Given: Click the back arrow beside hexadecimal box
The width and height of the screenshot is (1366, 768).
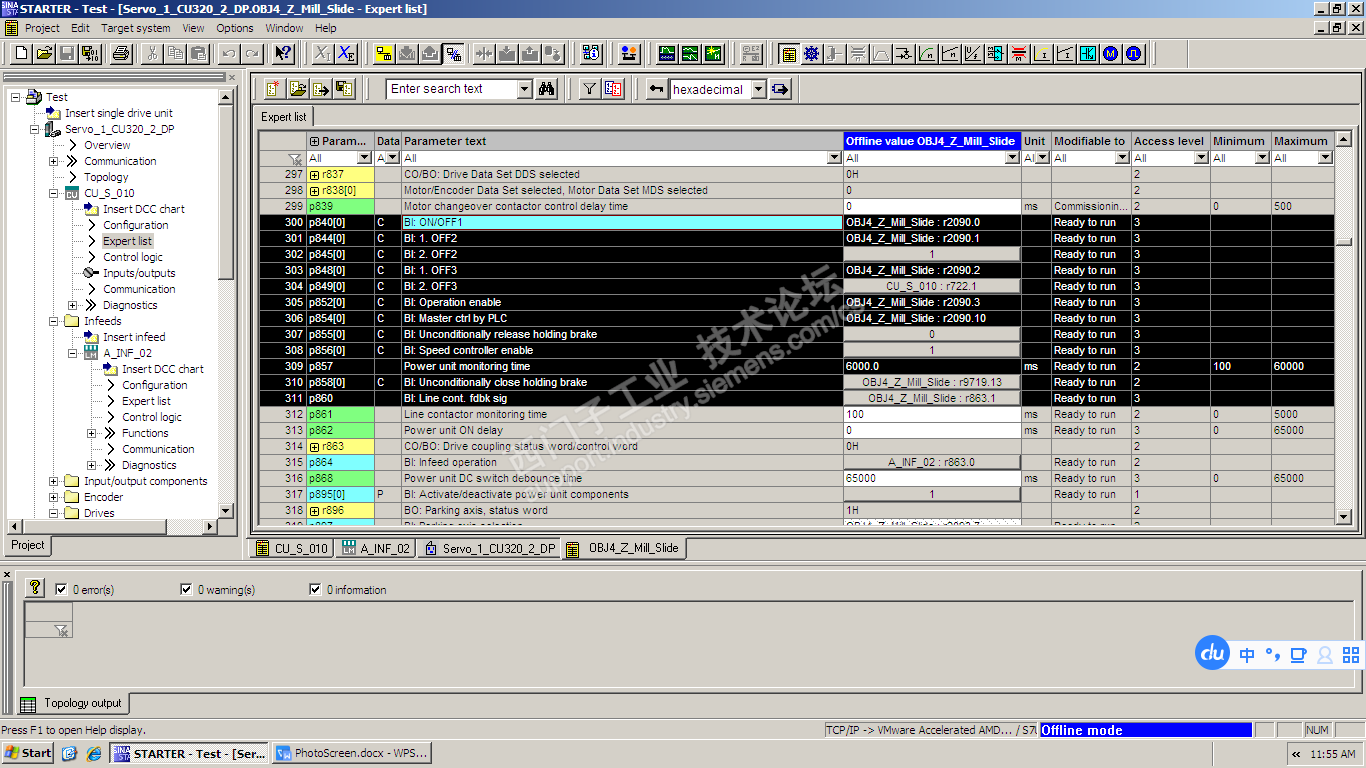Looking at the screenshot, I should click(x=657, y=89).
